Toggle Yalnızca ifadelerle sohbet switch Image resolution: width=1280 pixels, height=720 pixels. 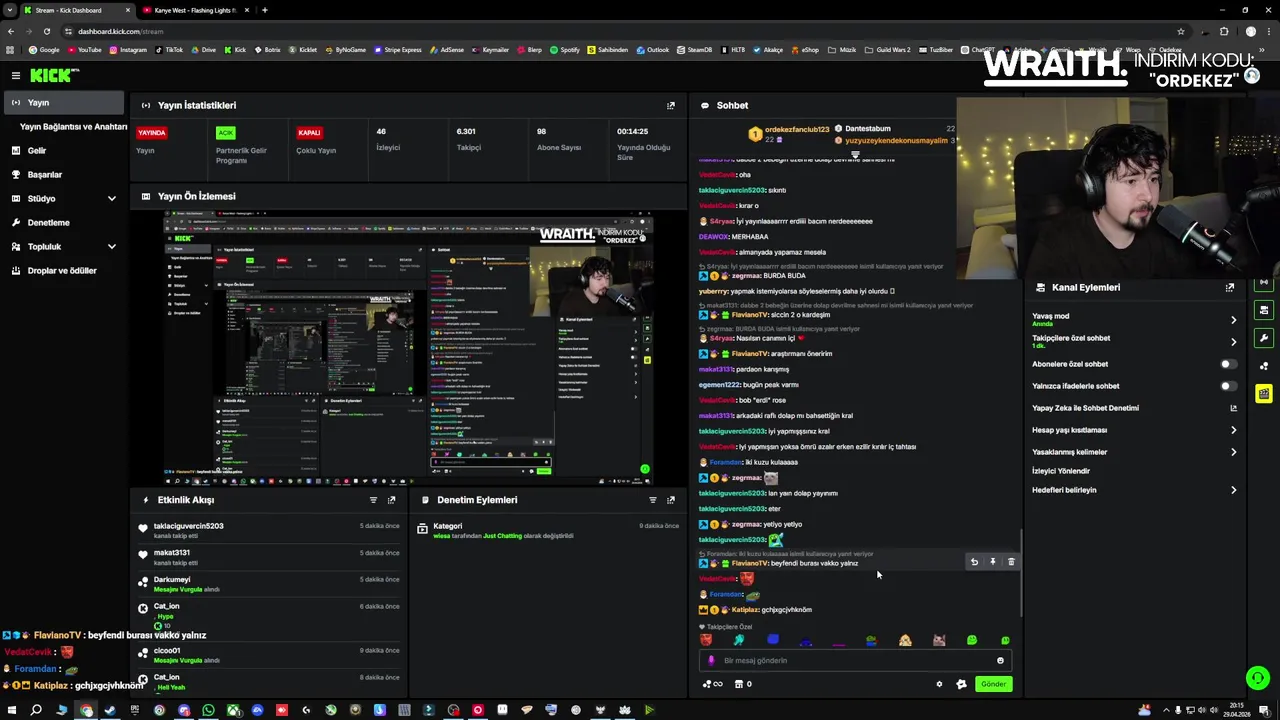coord(1228,386)
